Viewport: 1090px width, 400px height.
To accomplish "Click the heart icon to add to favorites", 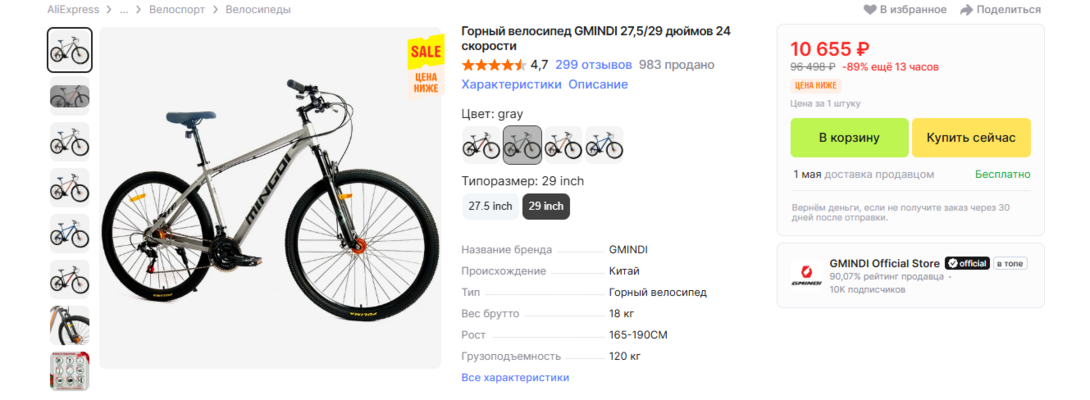I will 870,10.
